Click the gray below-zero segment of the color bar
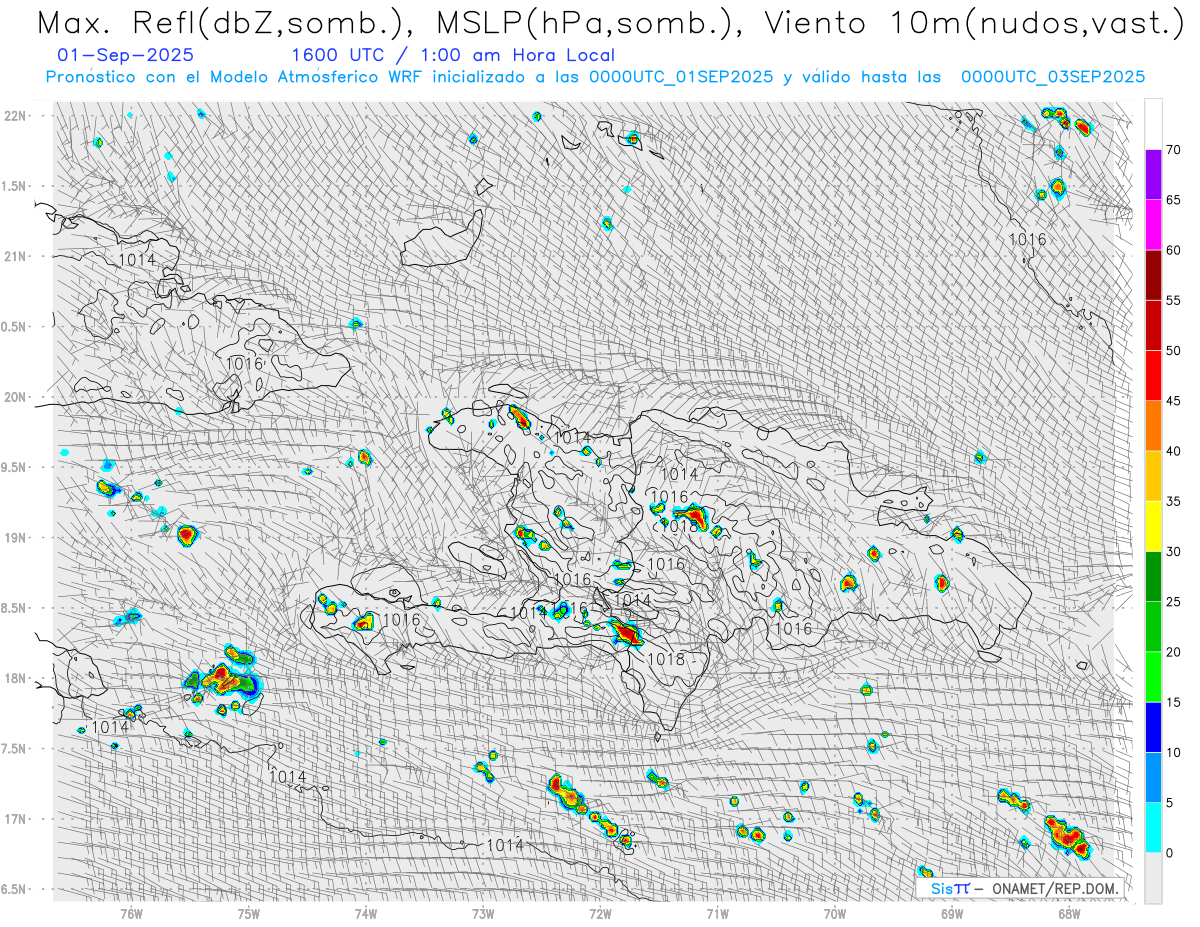The width and height of the screenshot is (1200, 927). [x=1153, y=877]
